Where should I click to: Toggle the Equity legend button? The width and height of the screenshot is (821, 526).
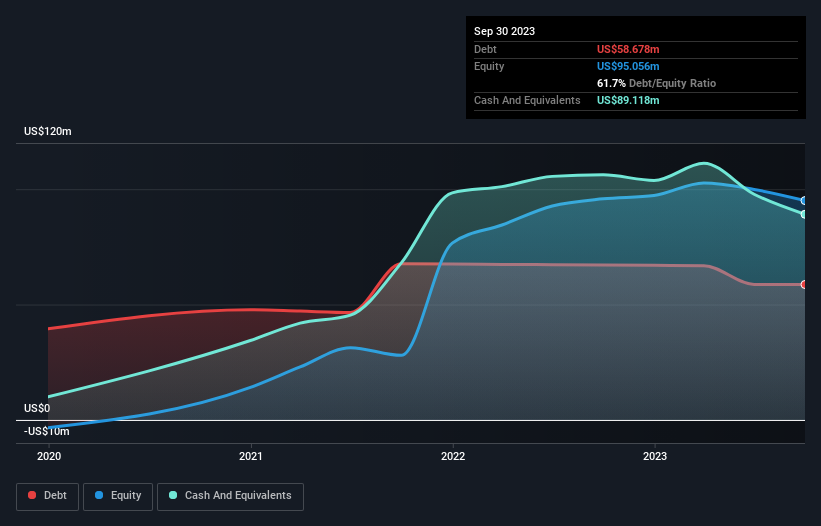click(118, 496)
